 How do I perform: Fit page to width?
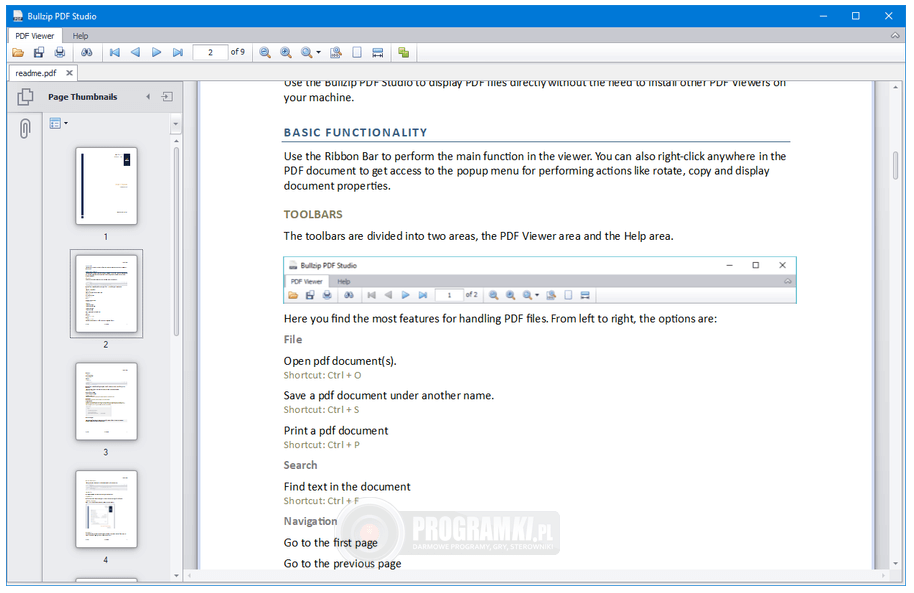(x=378, y=52)
